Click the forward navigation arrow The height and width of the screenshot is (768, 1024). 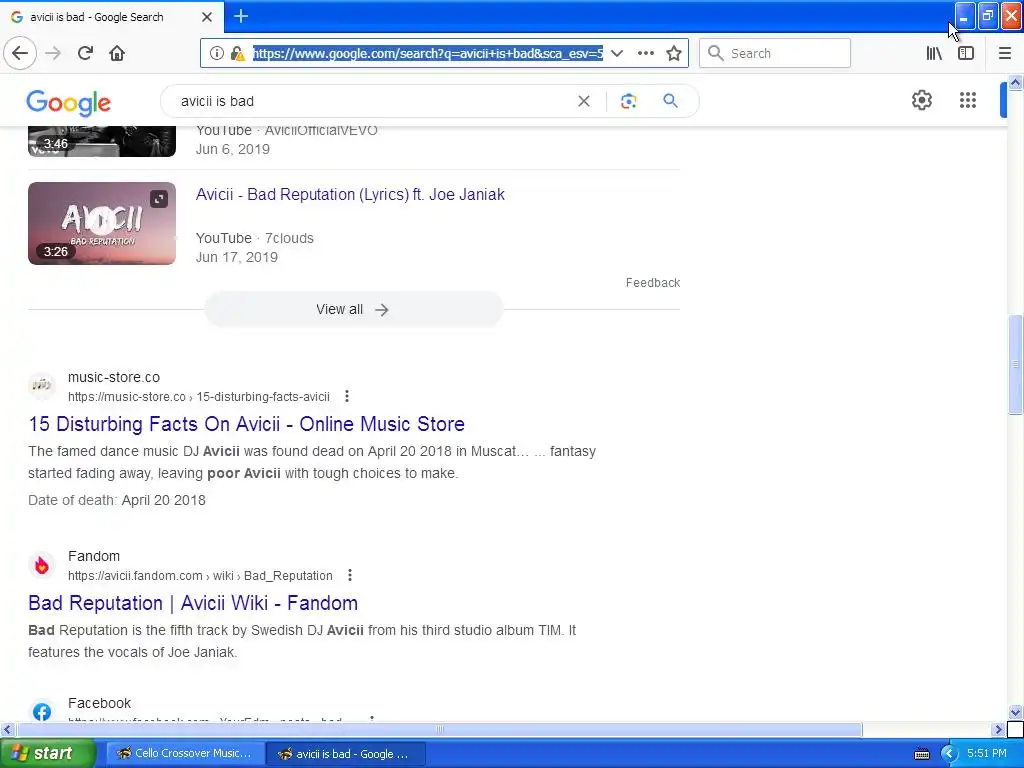(54, 53)
